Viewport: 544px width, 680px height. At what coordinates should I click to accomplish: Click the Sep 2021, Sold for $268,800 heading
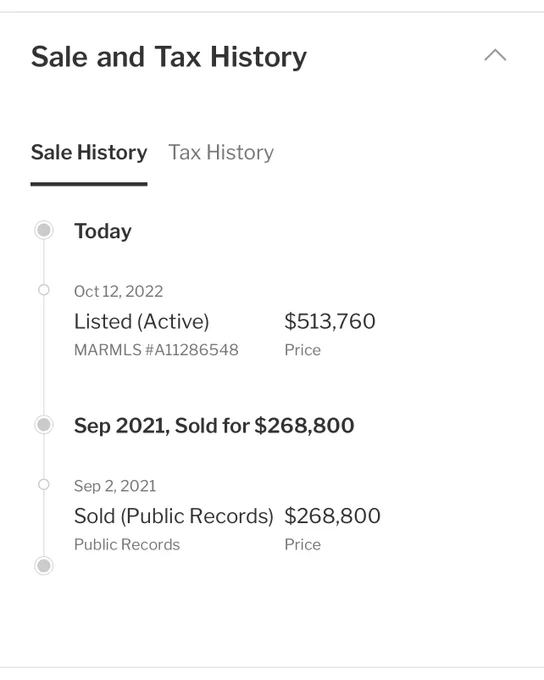click(x=214, y=425)
